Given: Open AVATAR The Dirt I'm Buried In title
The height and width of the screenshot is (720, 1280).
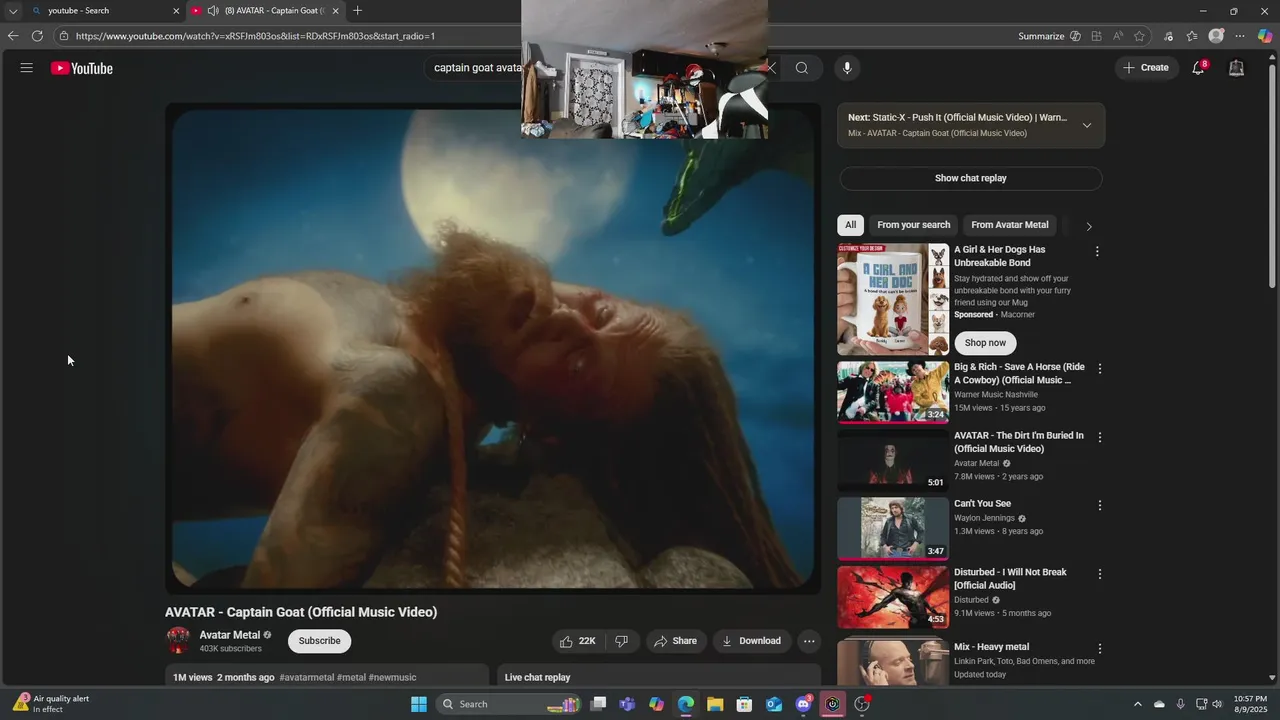Looking at the screenshot, I should 1019,442.
